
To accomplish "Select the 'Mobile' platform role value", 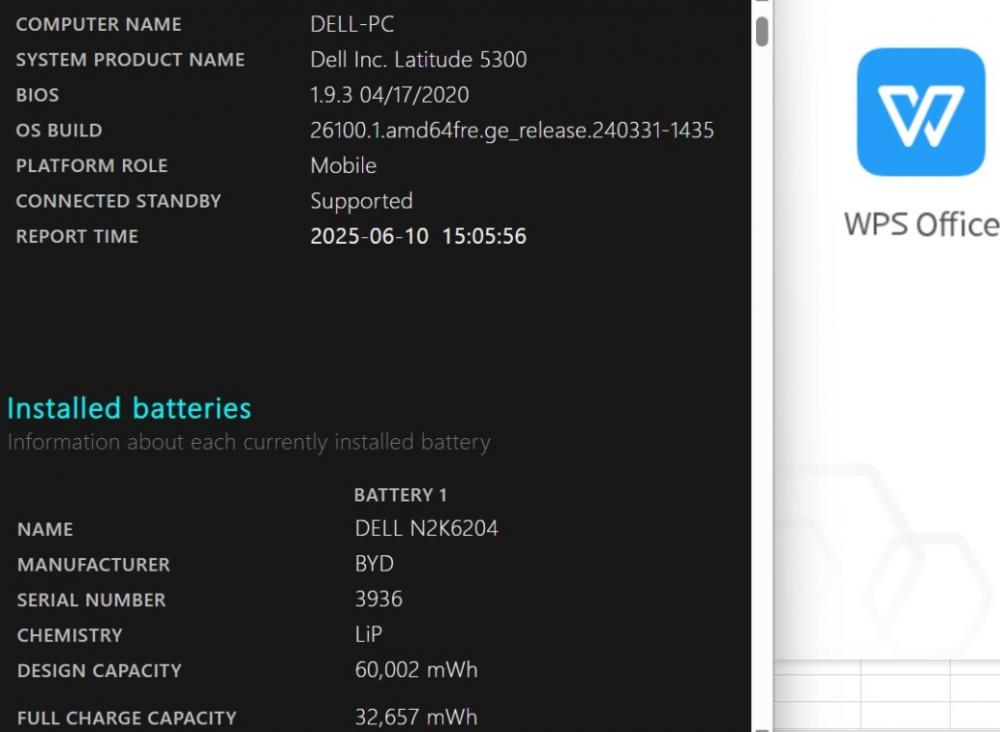I will (343, 166).
